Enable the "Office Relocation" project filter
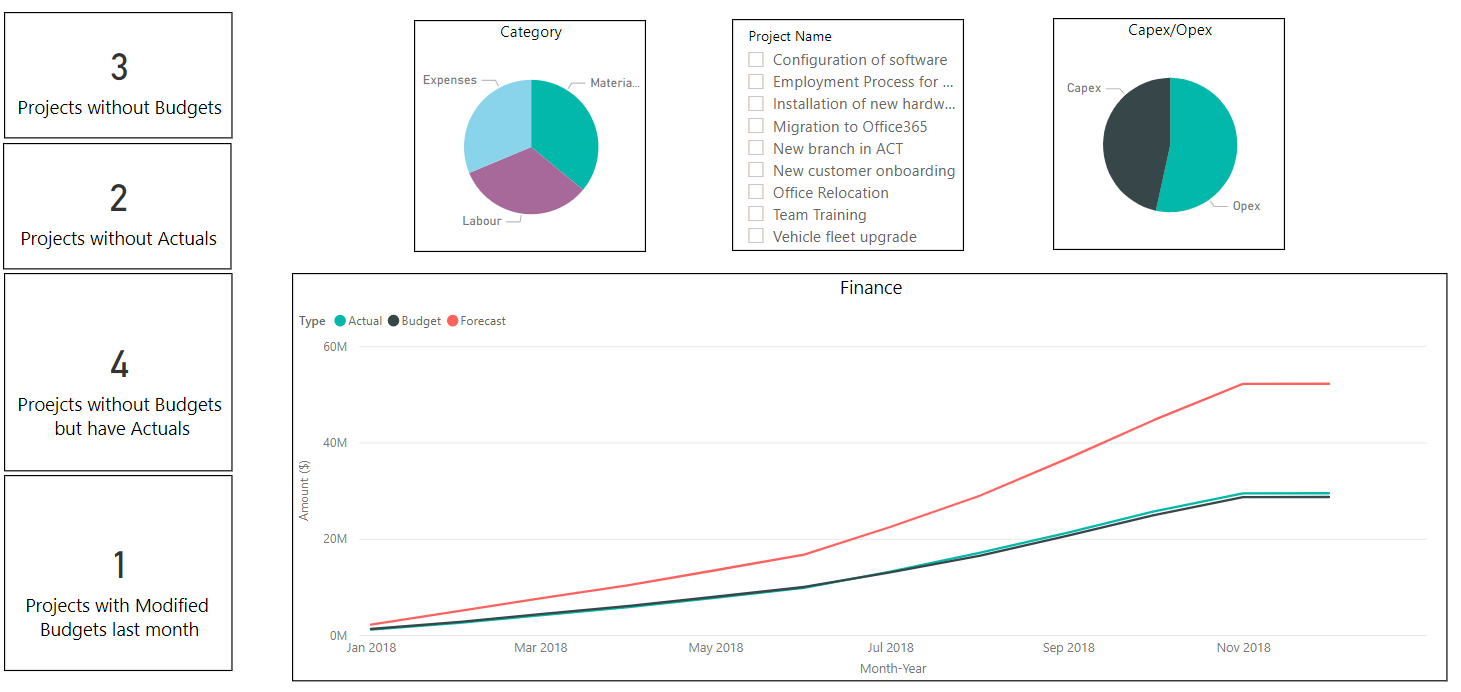The width and height of the screenshot is (1461, 692). pyautogui.click(x=756, y=192)
